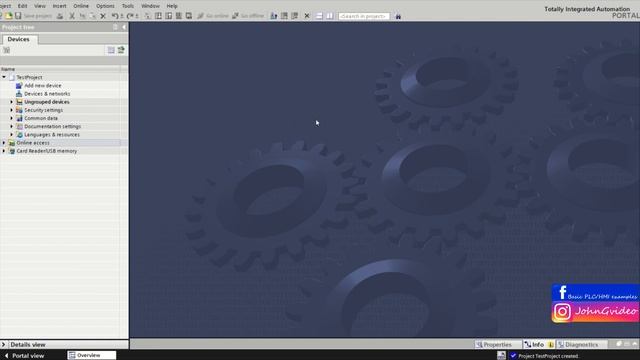Screen dimensions: 640x360
Task: Click the Undo arrow icon
Action: click(115, 16)
